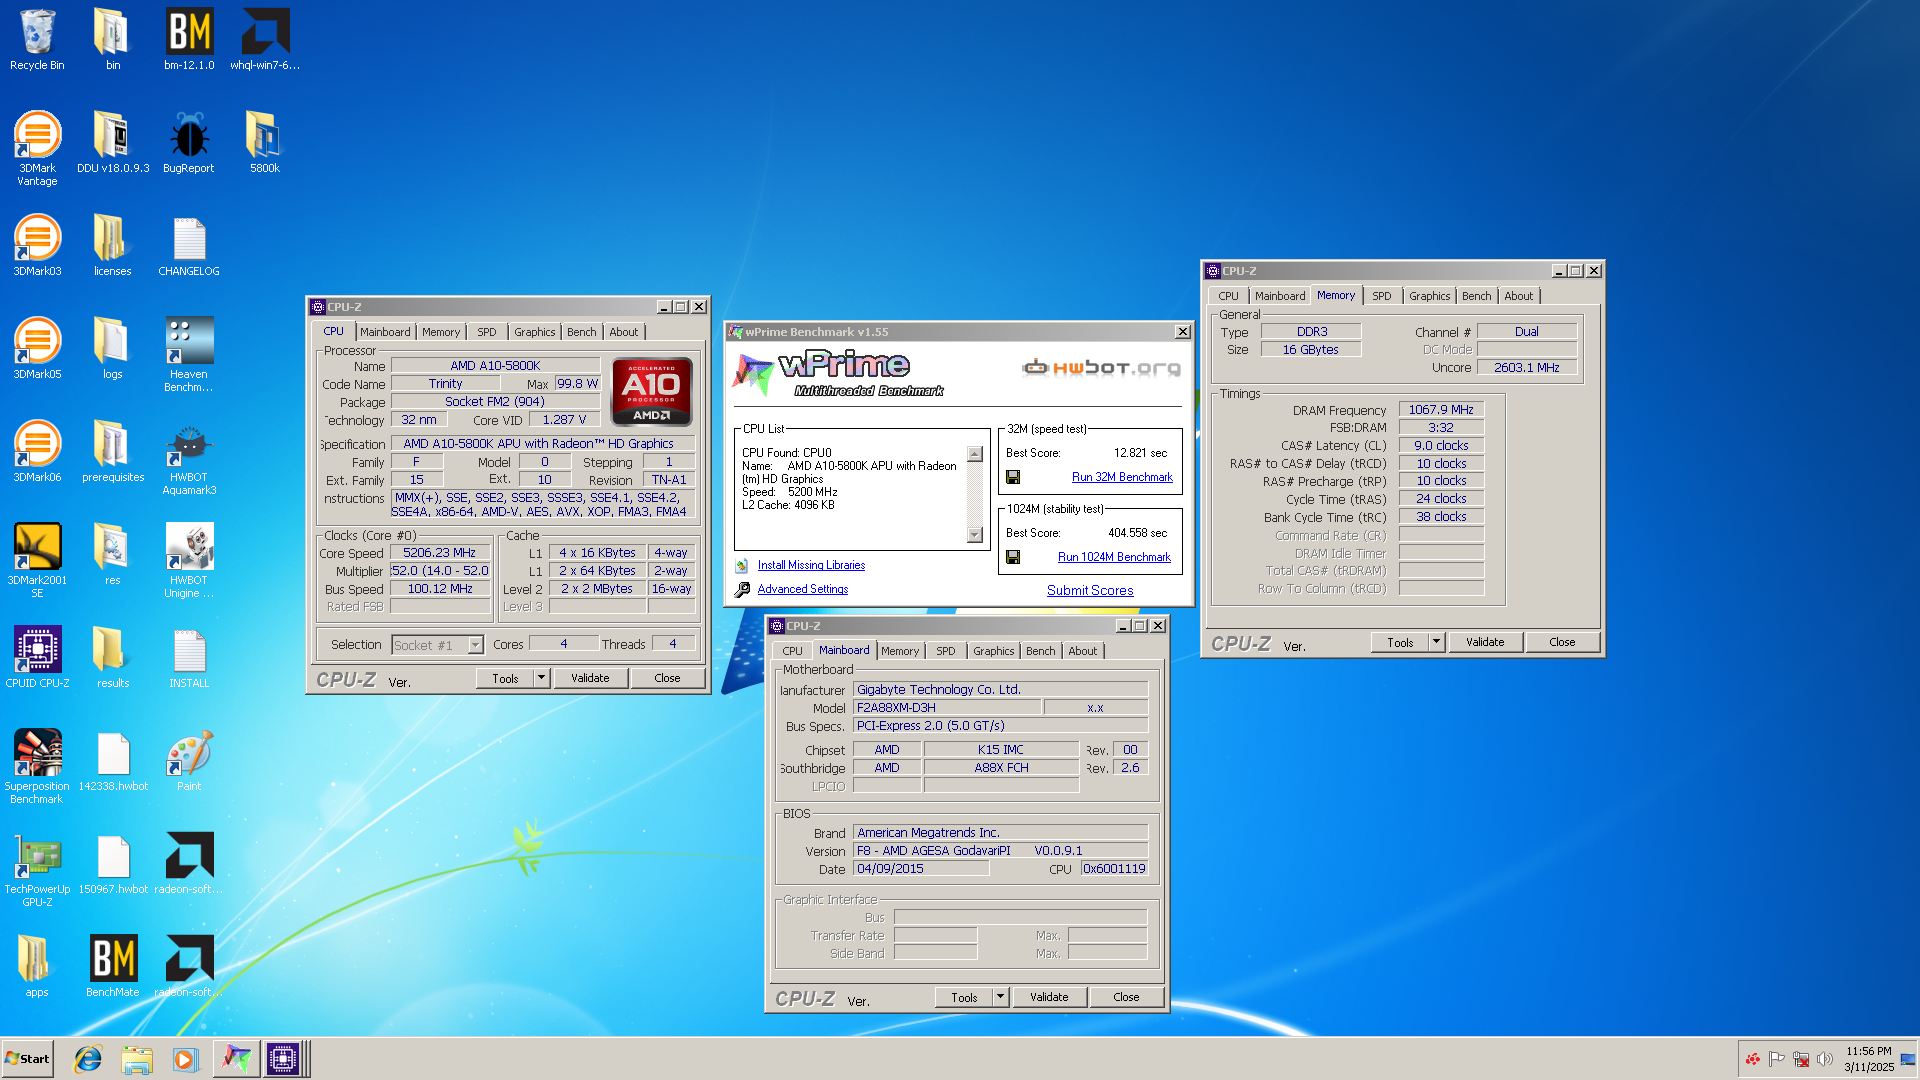Click Submit Scores link
This screenshot has width=1920, height=1080.
click(1090, 590)
